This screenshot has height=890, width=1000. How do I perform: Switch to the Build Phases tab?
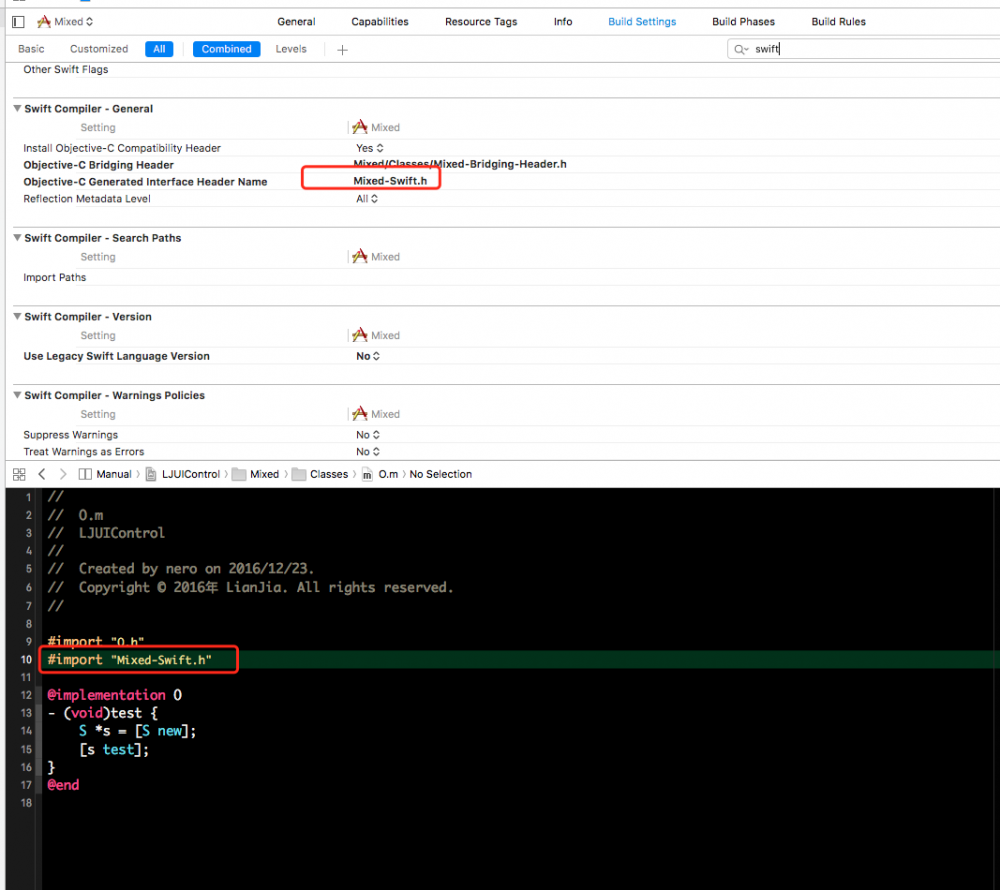[x=743, y=21]
